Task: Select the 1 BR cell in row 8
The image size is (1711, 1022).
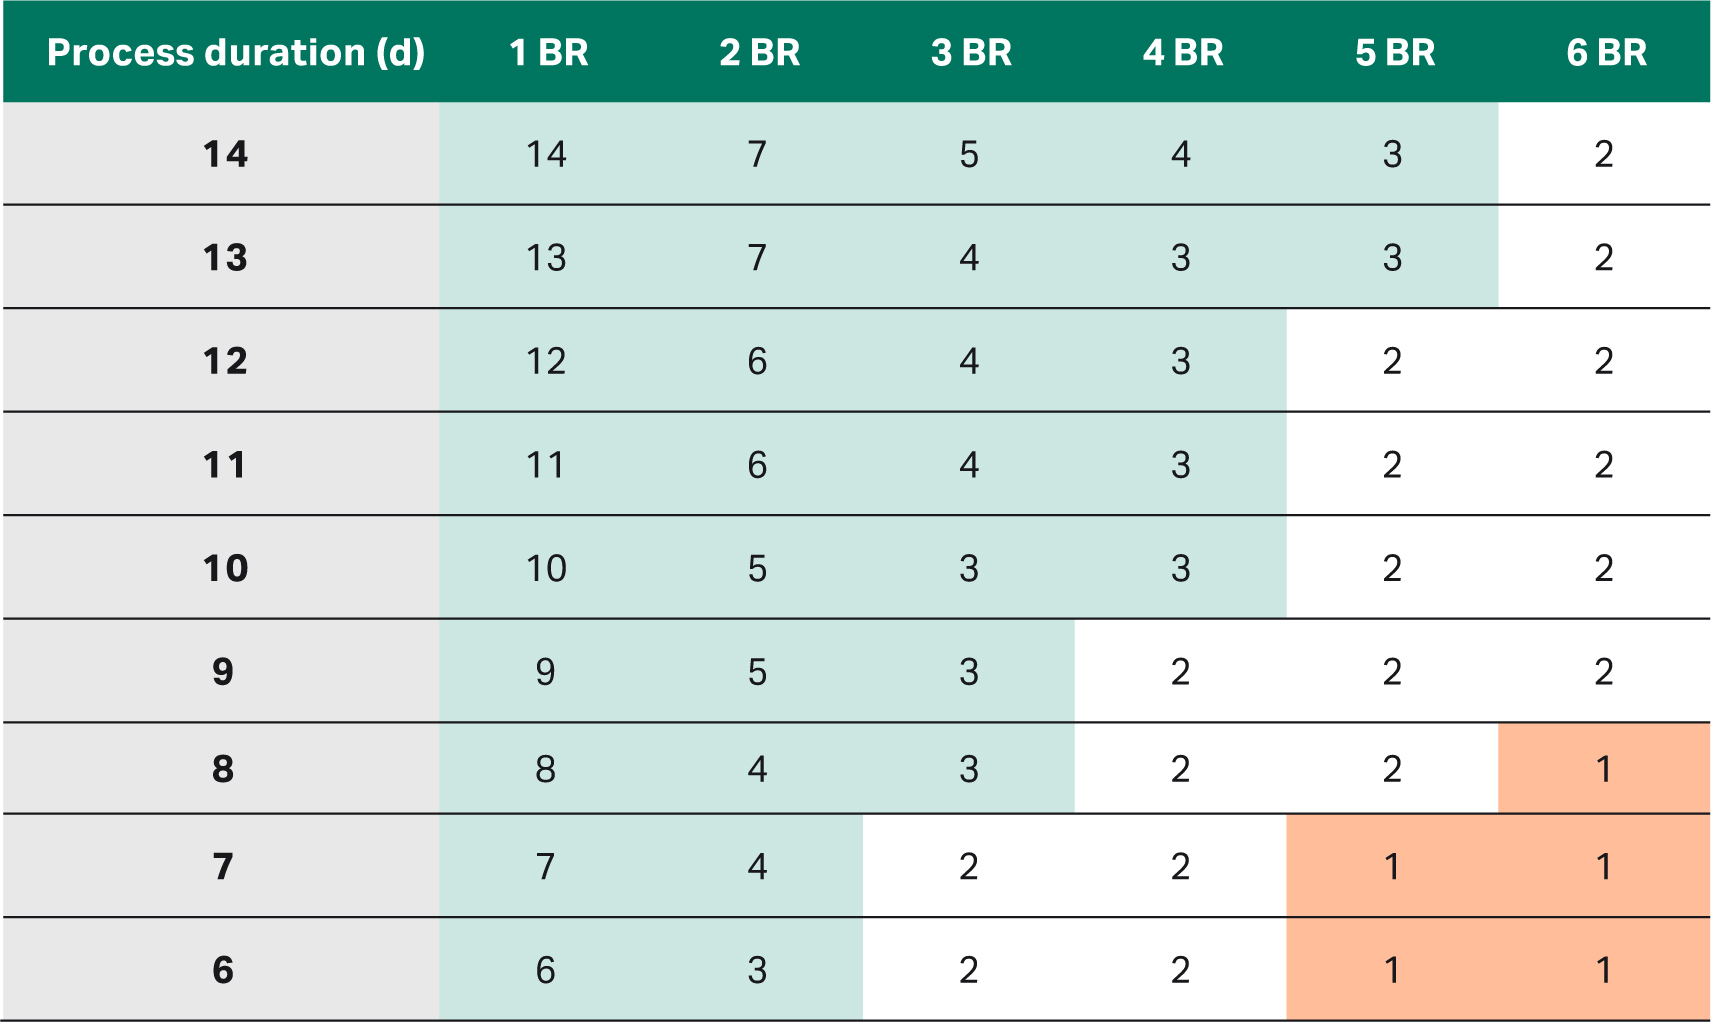Action: (546, 769)
